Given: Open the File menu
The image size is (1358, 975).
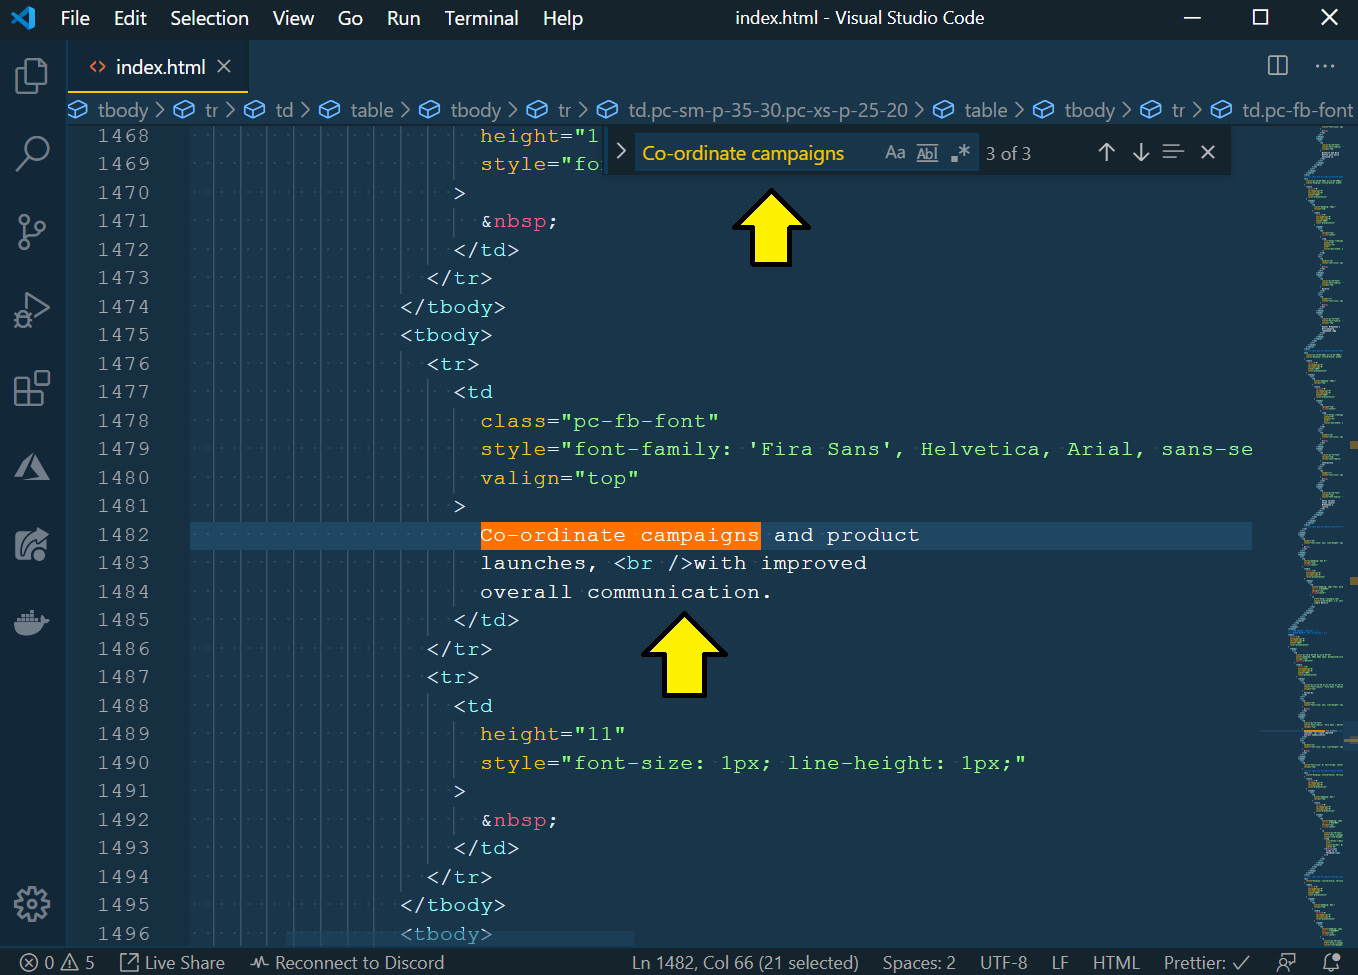Looking at the screenshot, I should point(75,18).
